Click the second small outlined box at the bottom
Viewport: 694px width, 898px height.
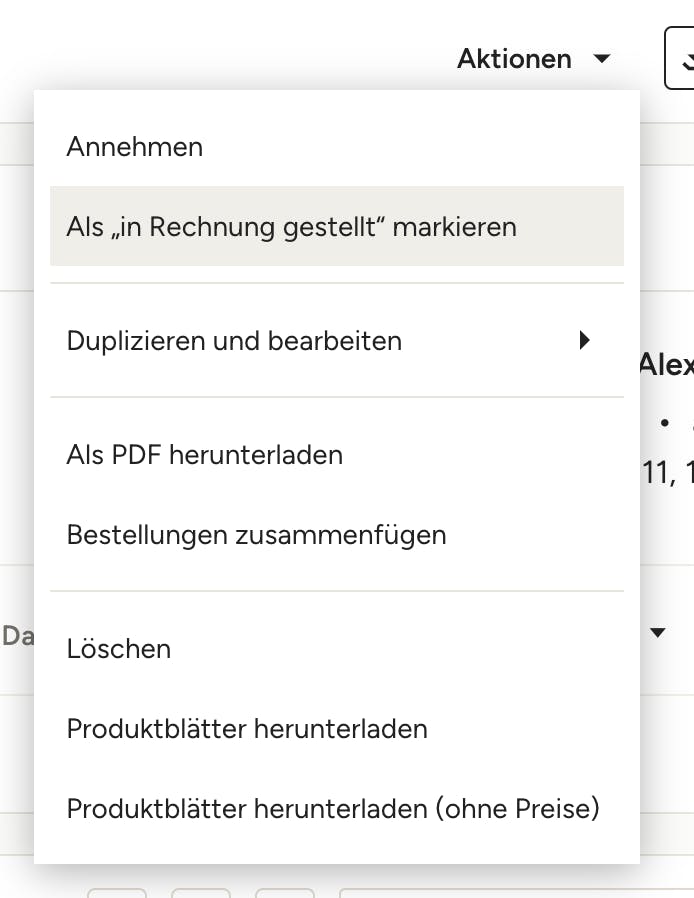(x=200, y=893)
